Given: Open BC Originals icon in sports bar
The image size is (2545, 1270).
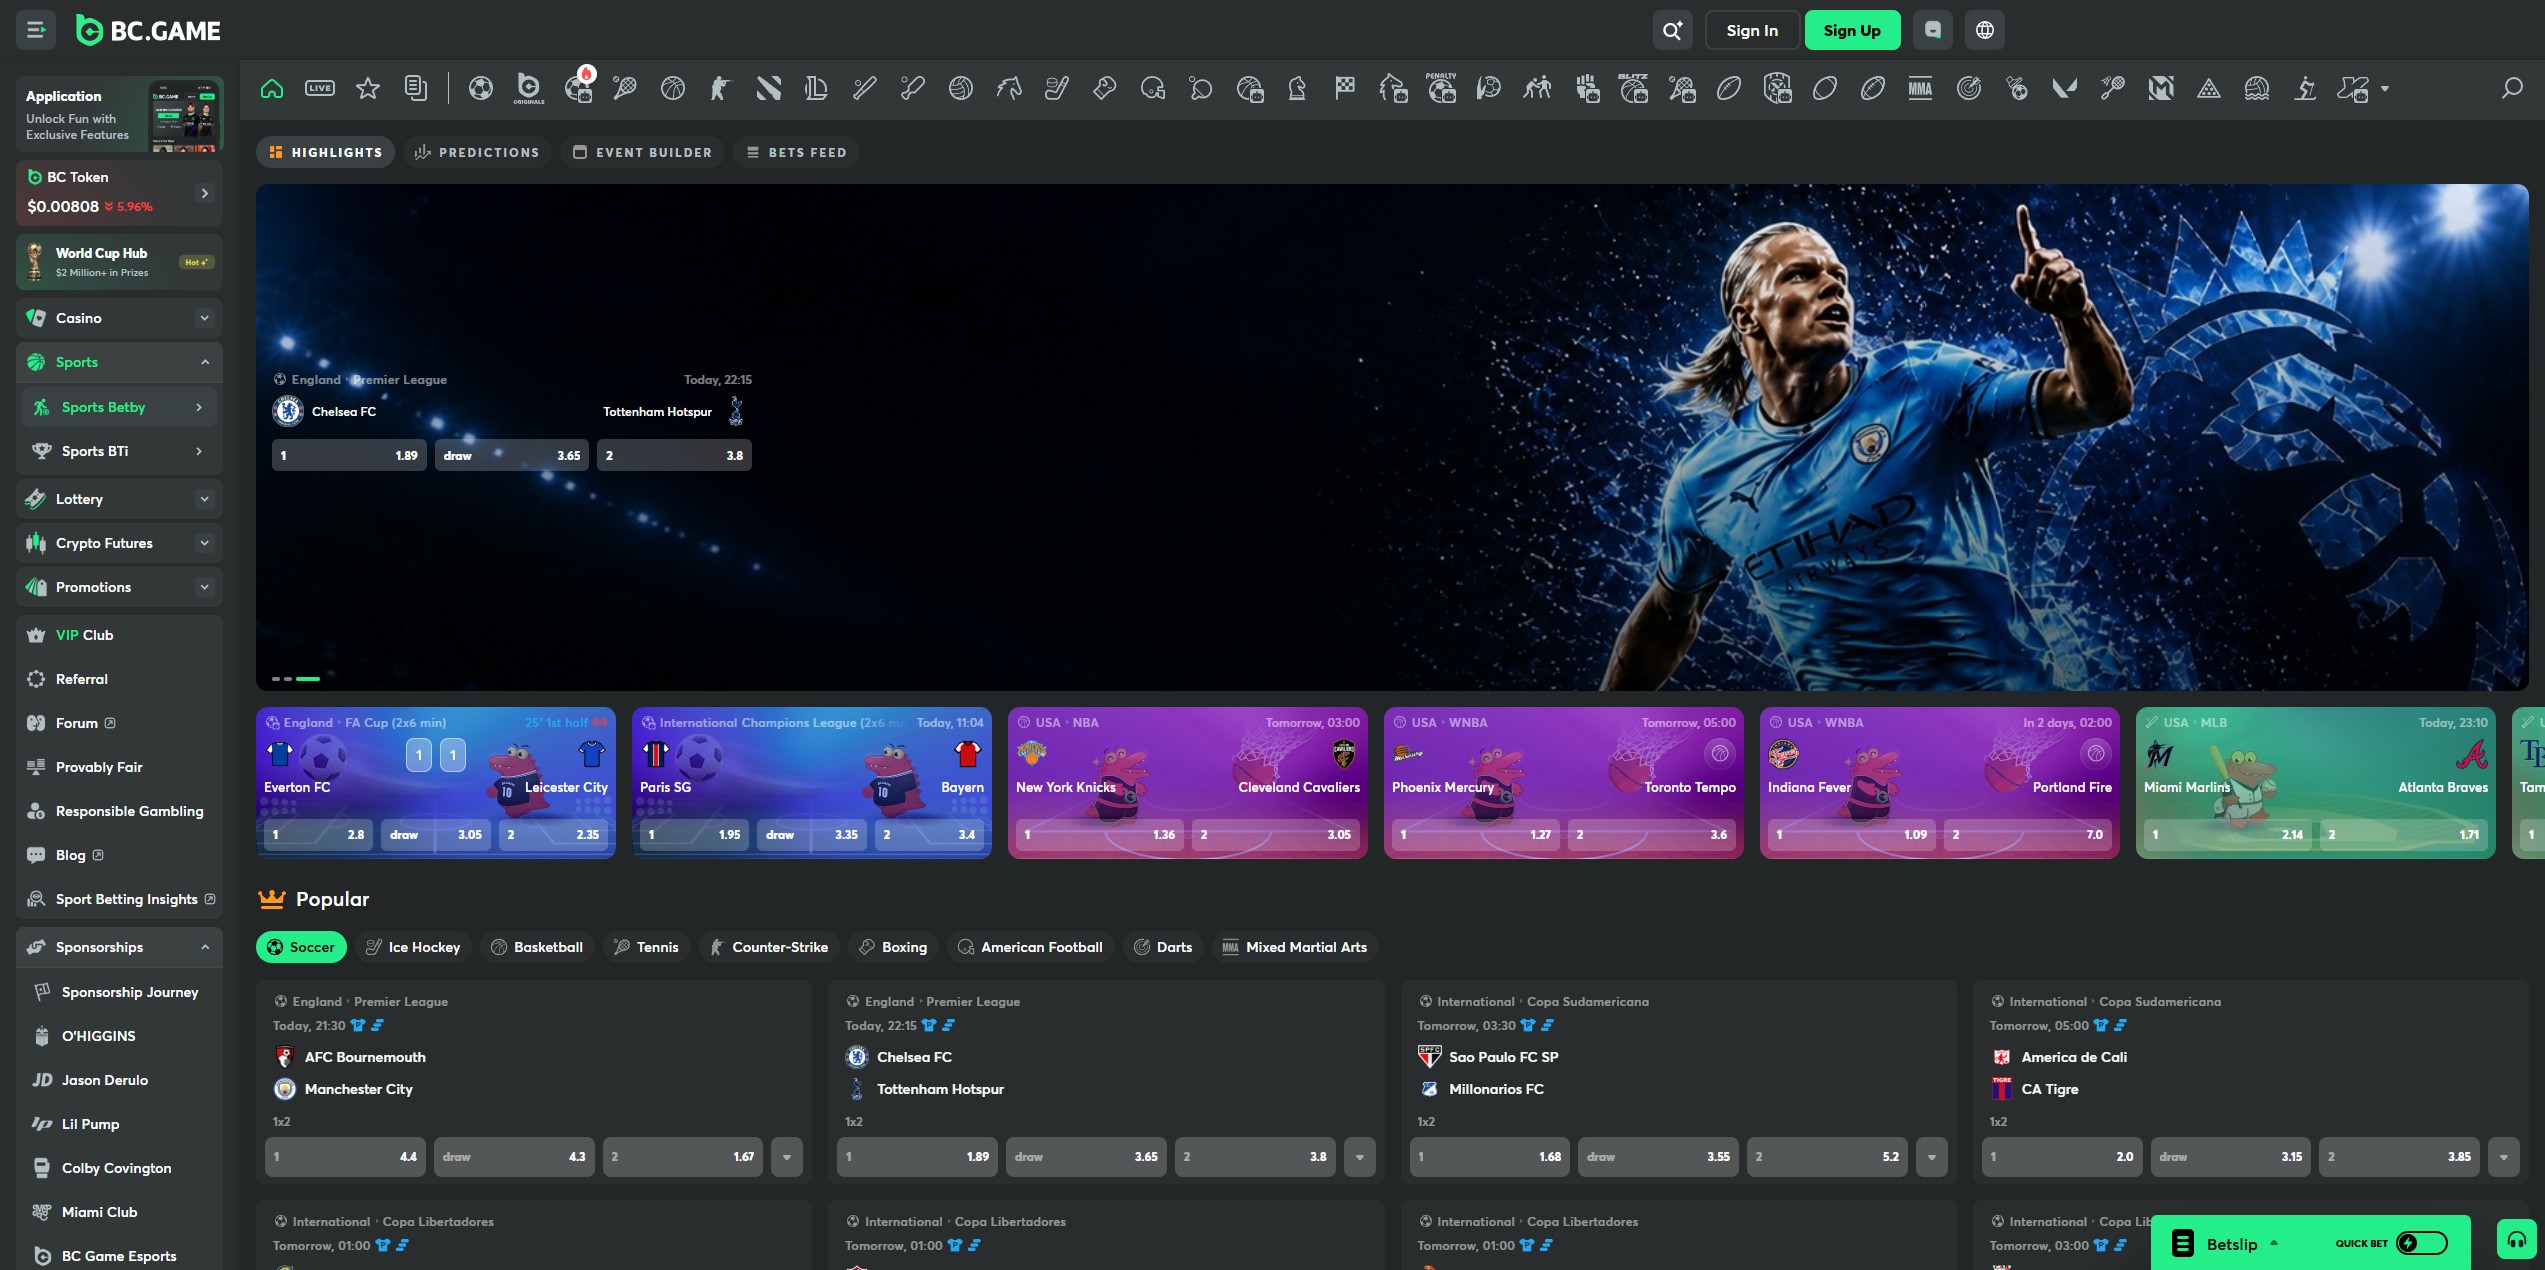Looking at the screenshot, I should point(529,88).
